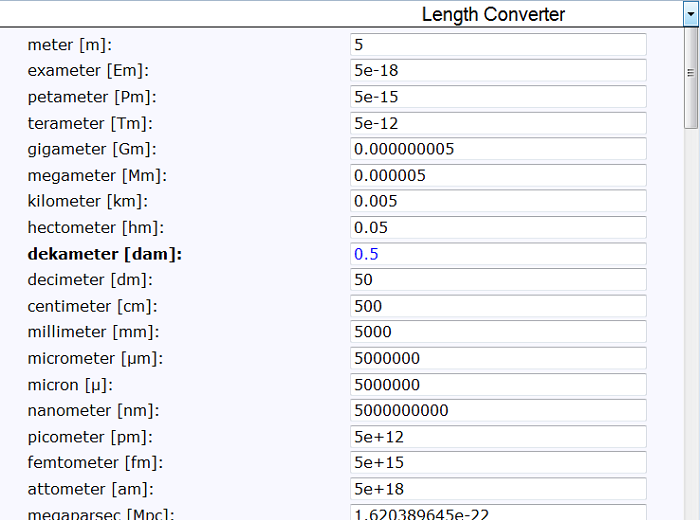Open the Length Converter dropdown arrow
700x520 pixels.
[x=689, y=14]
